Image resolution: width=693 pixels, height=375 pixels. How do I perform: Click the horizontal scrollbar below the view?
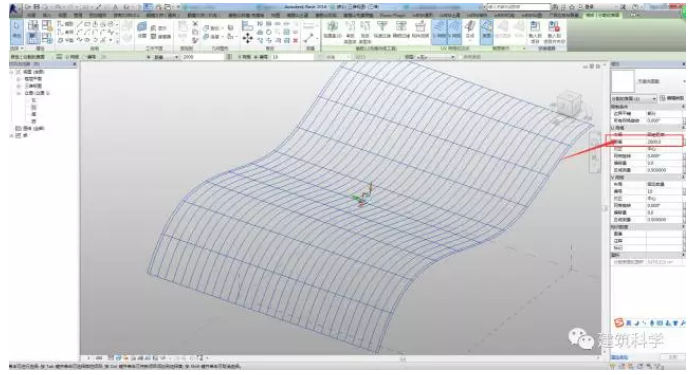[x=402, y=359]
